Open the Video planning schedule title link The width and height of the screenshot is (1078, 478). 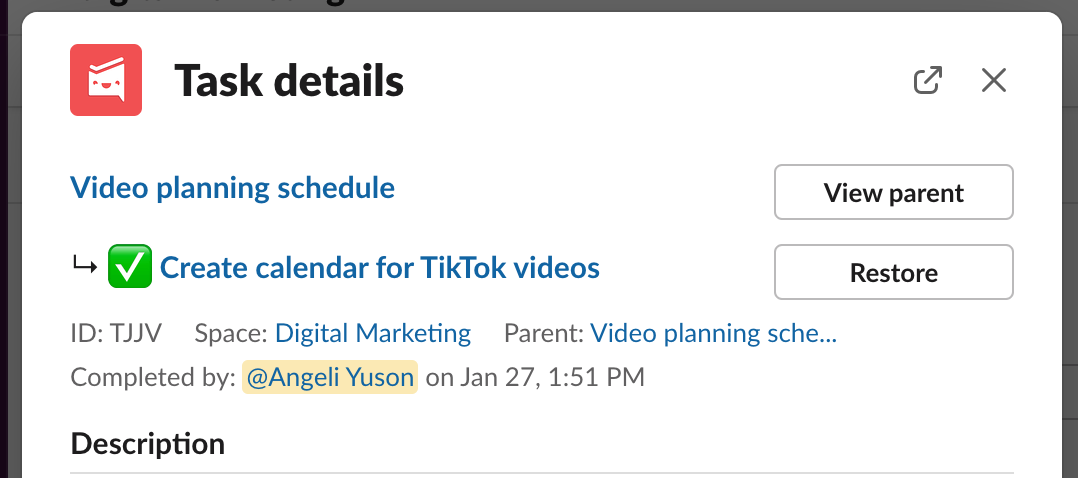[232, 187]
